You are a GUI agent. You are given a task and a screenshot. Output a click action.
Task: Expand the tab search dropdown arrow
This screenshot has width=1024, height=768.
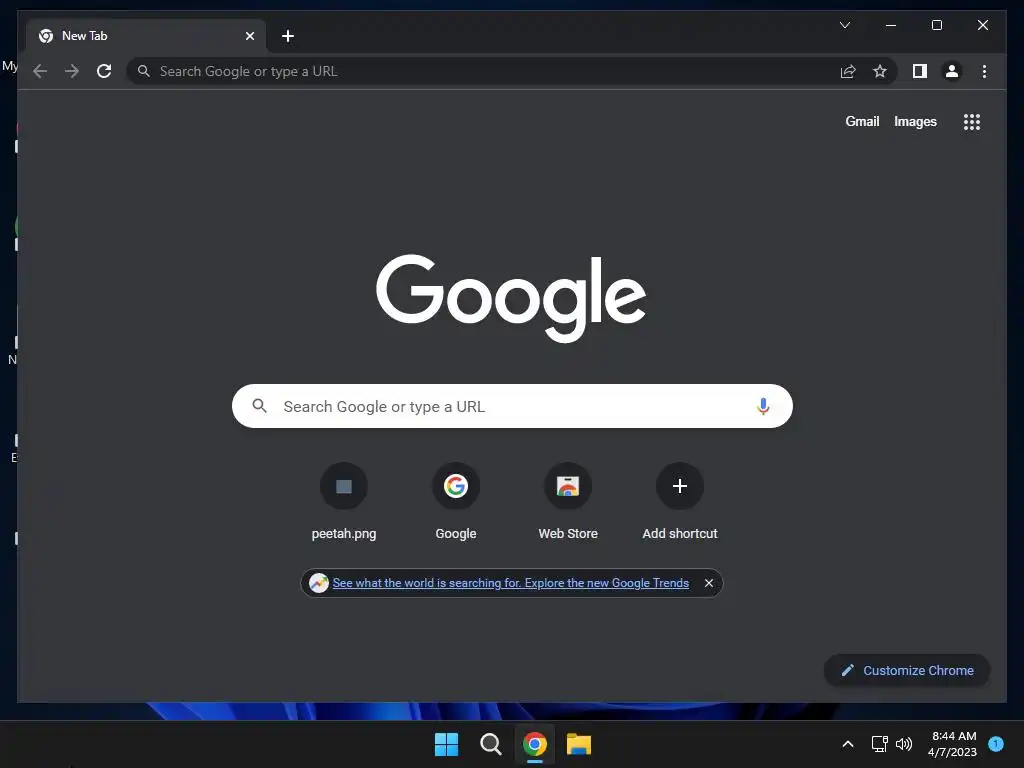pyautogui.click(x=844, y=25)
